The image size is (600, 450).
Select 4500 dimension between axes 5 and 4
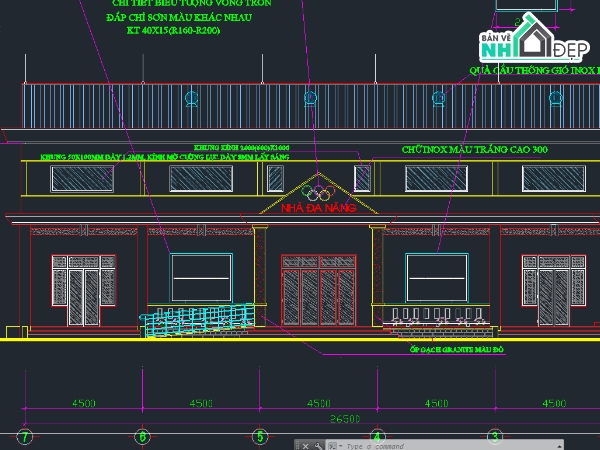coord(319,403)
